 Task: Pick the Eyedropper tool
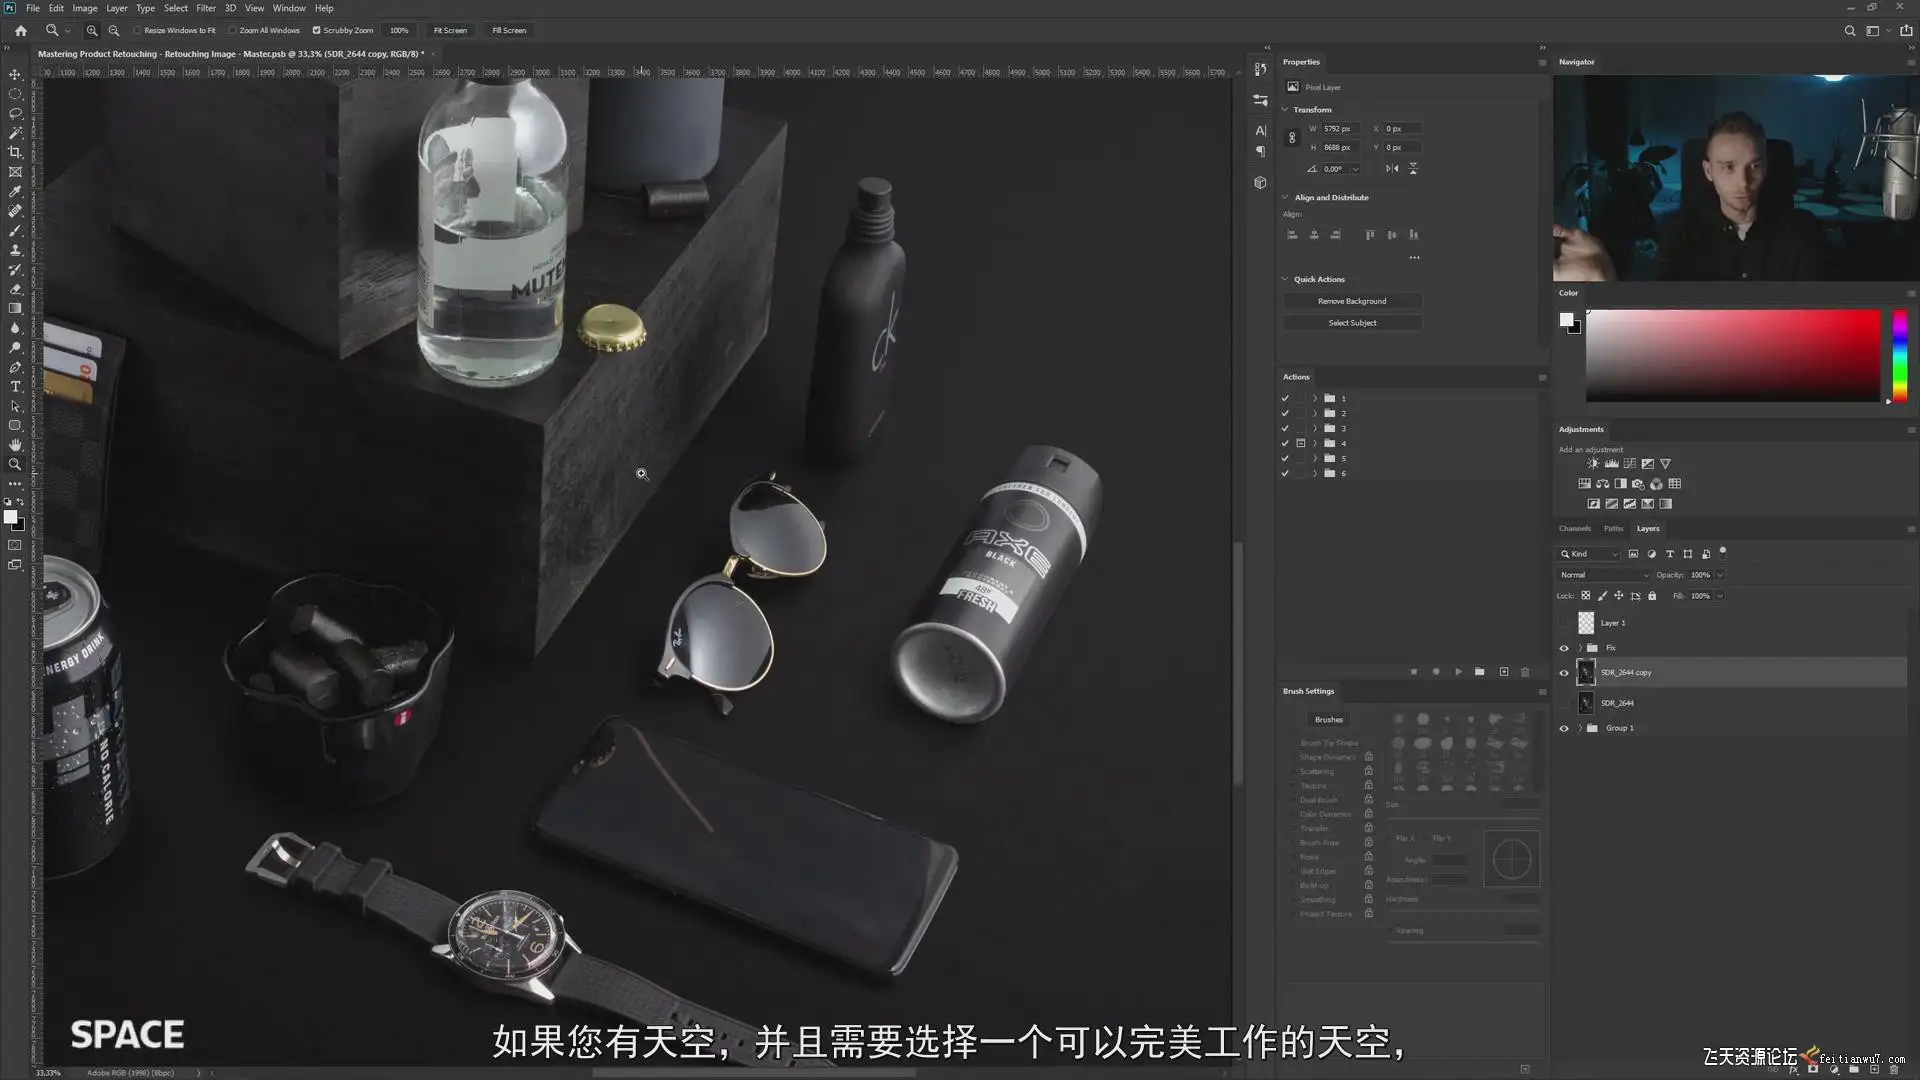[15, 191]
